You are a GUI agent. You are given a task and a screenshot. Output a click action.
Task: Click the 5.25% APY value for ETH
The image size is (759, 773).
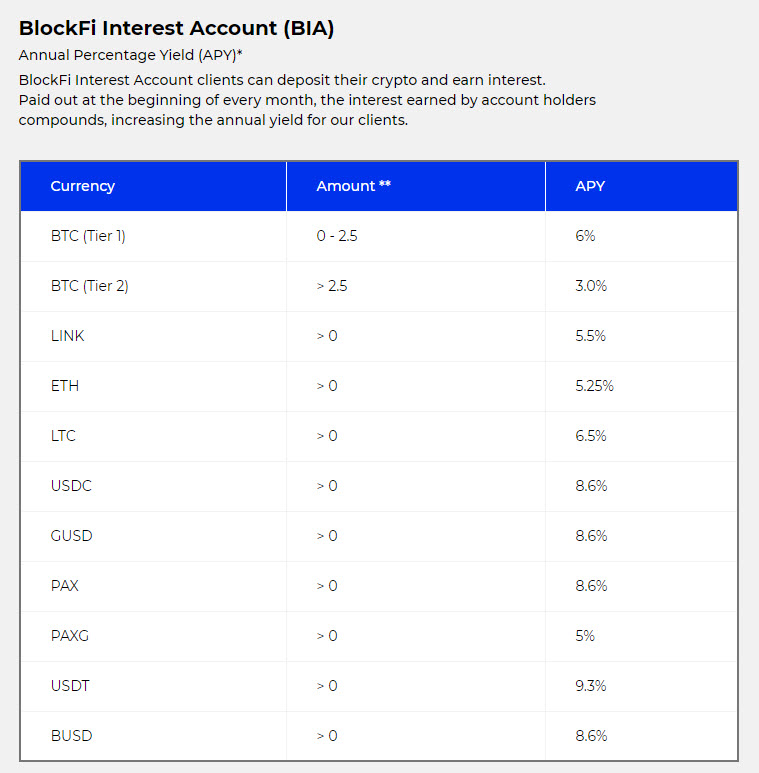click(594, 386)
